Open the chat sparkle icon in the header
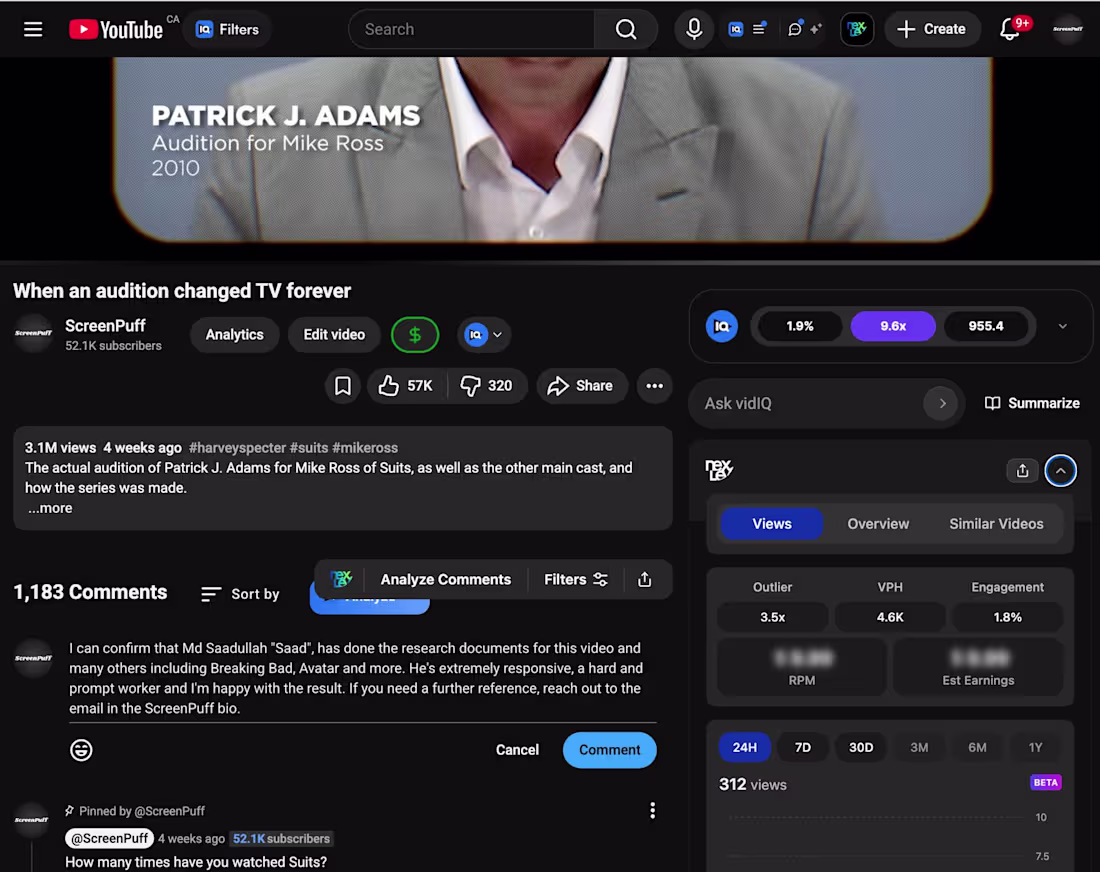 804,29
